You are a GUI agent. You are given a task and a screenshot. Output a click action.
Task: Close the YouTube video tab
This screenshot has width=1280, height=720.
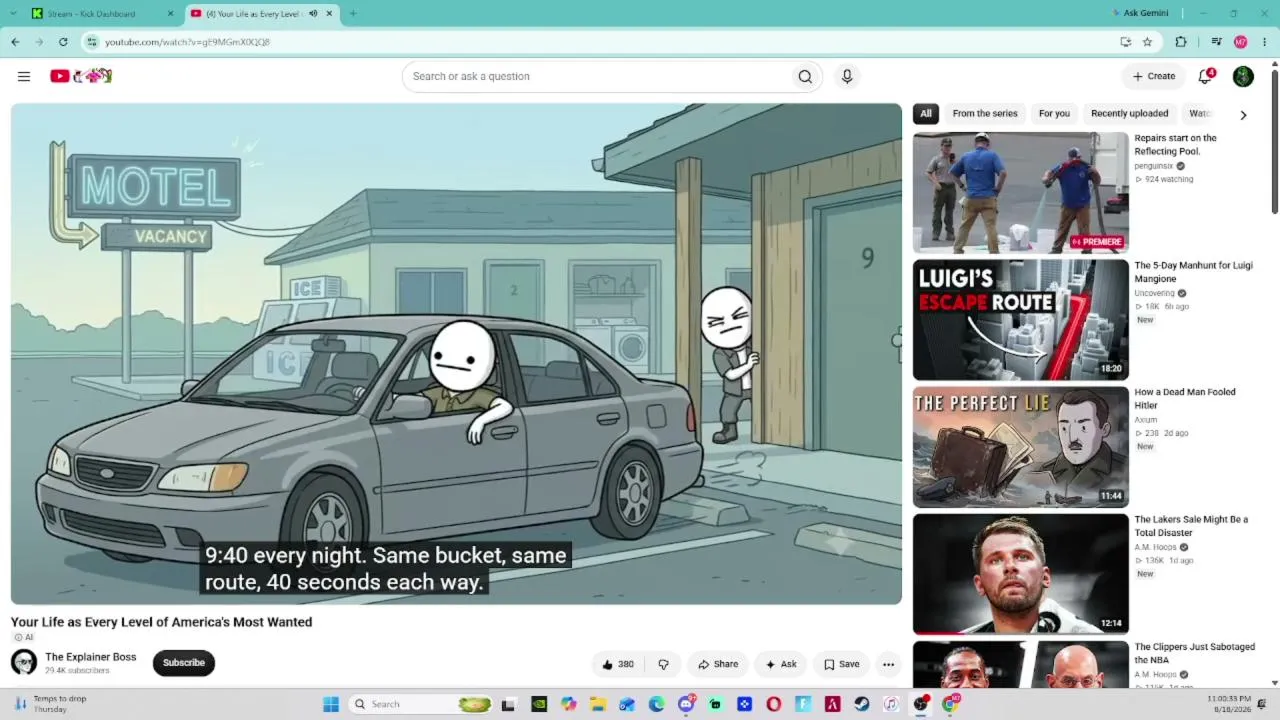[x=329, y=14]
